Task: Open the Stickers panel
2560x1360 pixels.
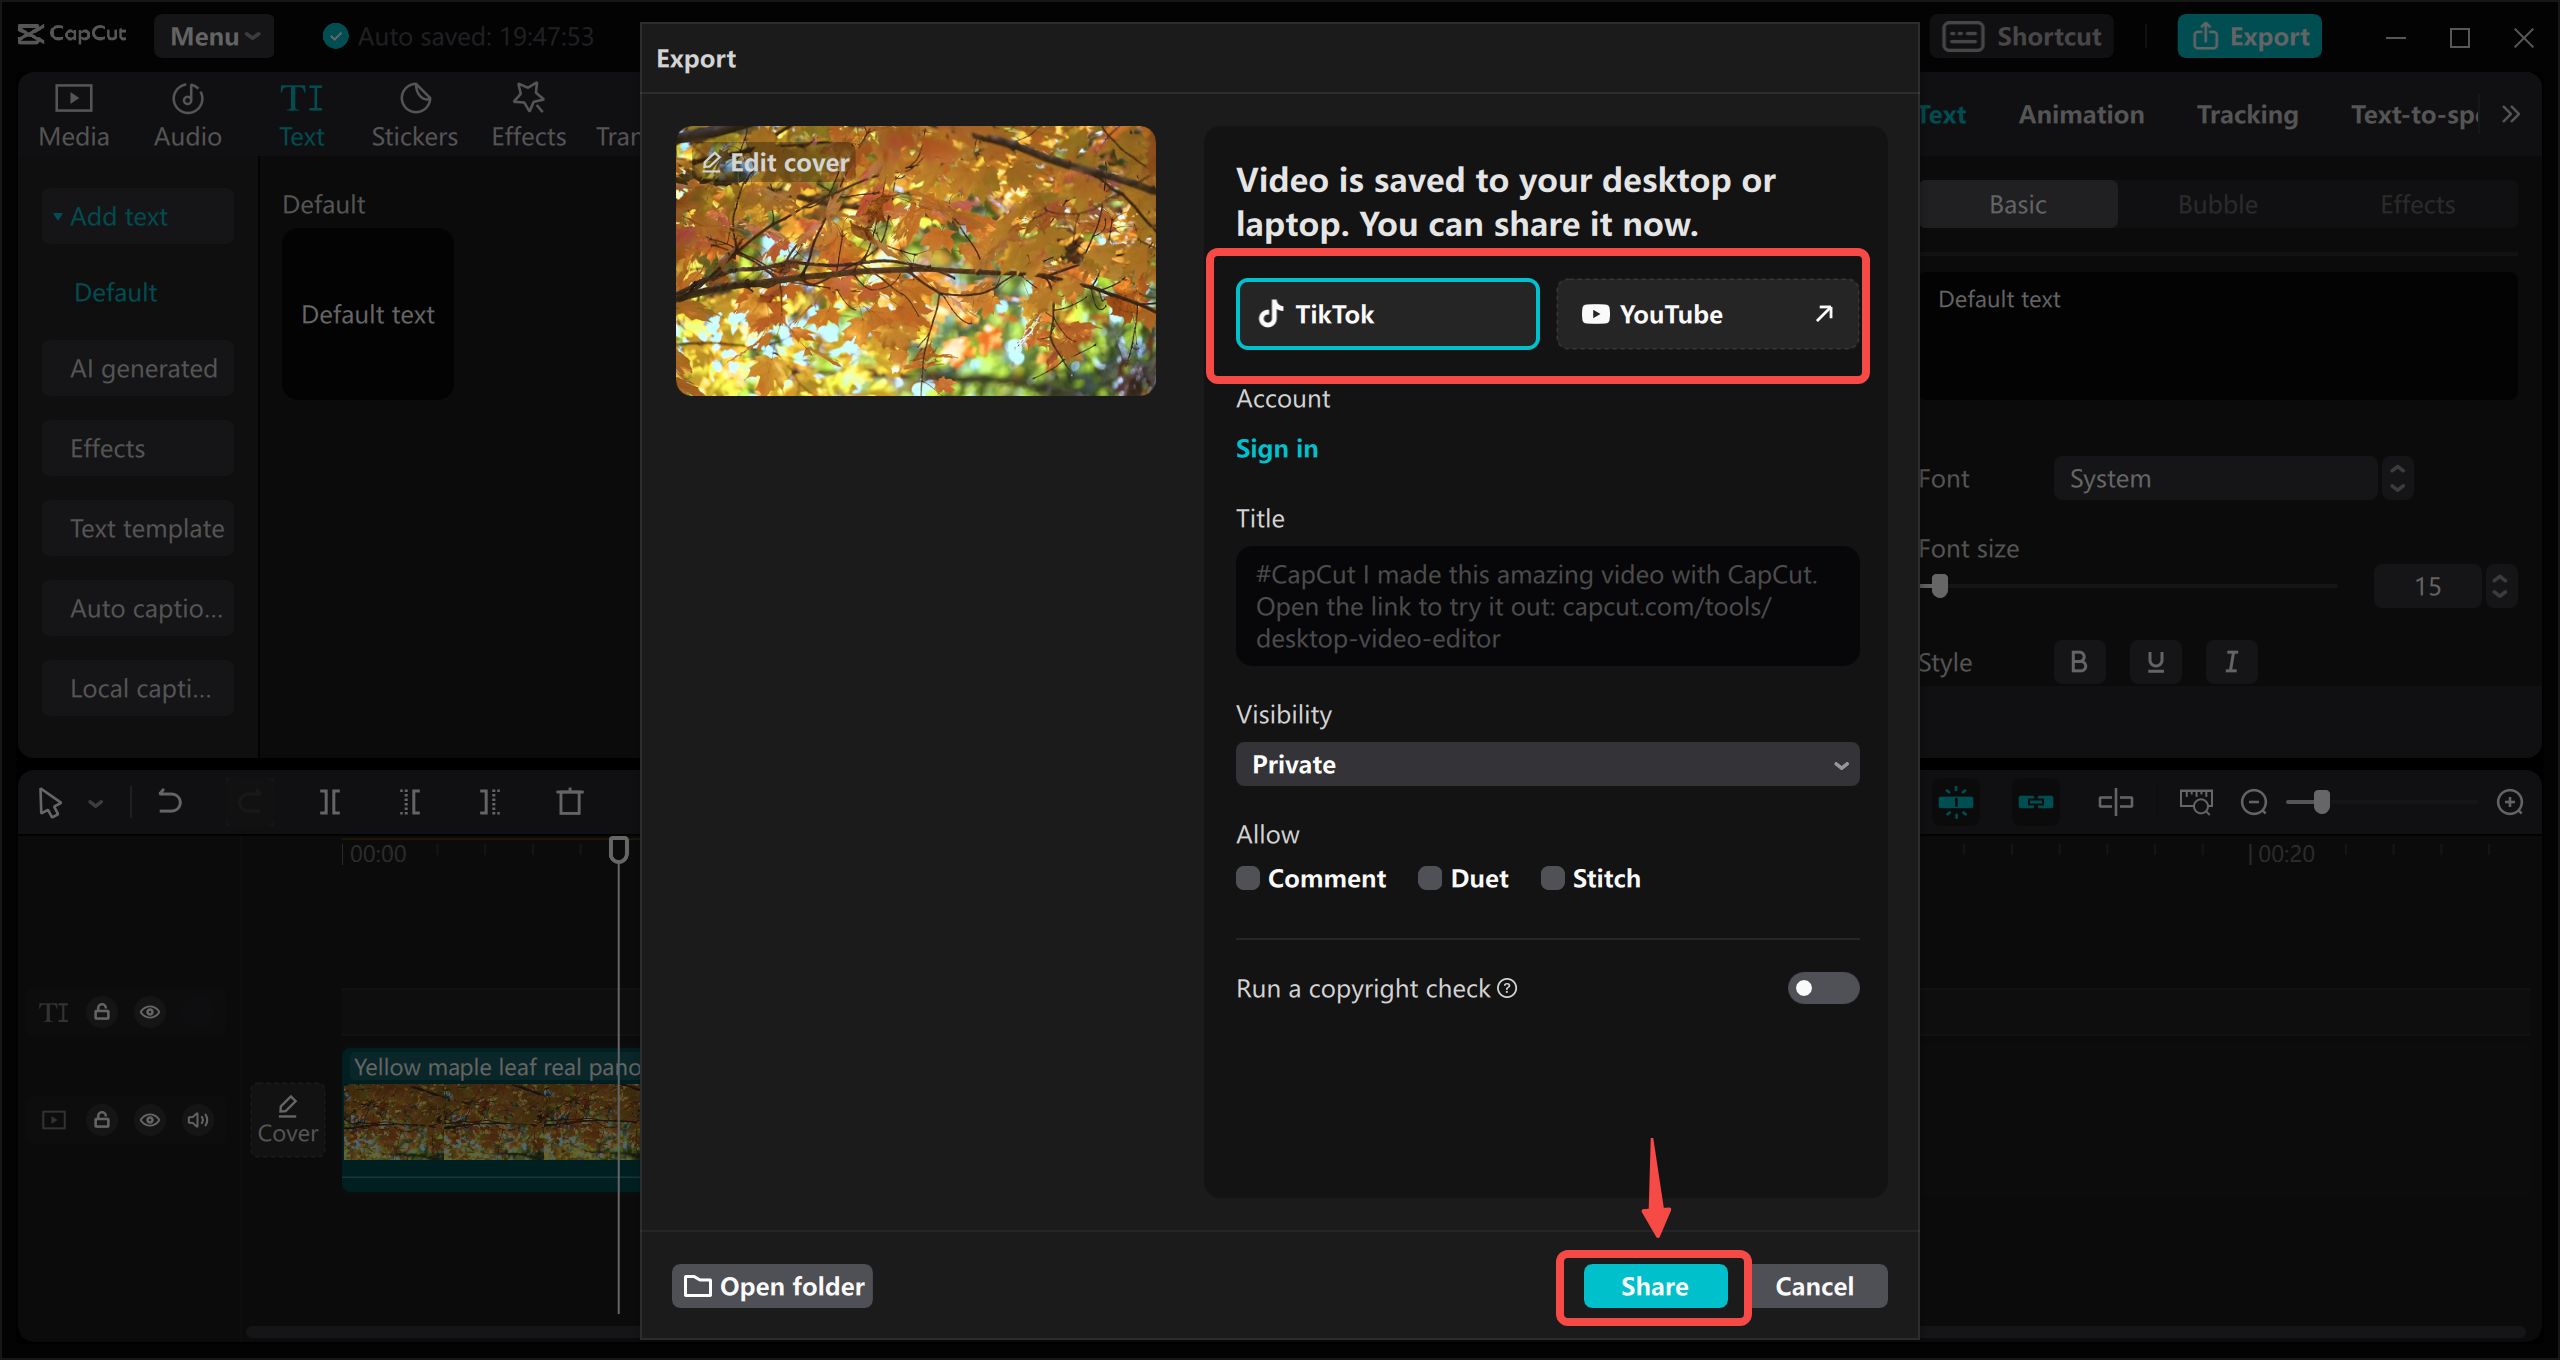Action: pyautogui.click(x=414, y=116)
